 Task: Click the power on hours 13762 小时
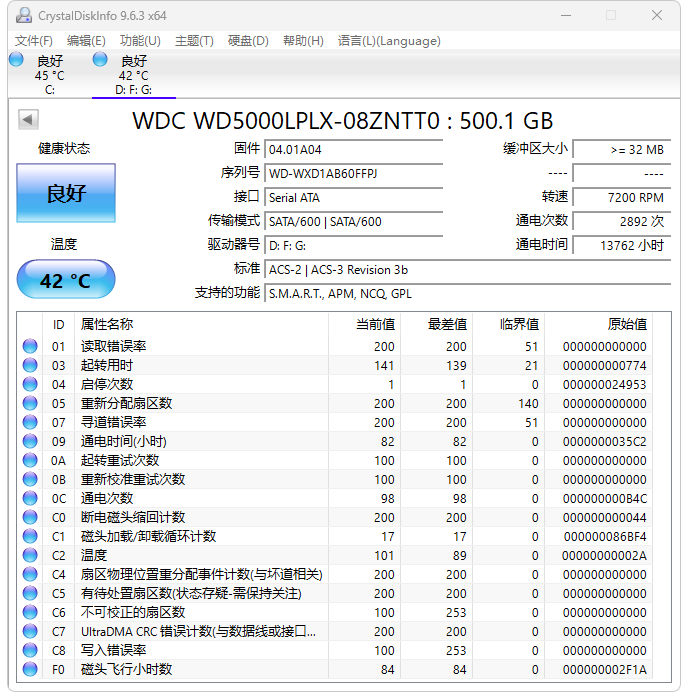(x=622, y=246)
